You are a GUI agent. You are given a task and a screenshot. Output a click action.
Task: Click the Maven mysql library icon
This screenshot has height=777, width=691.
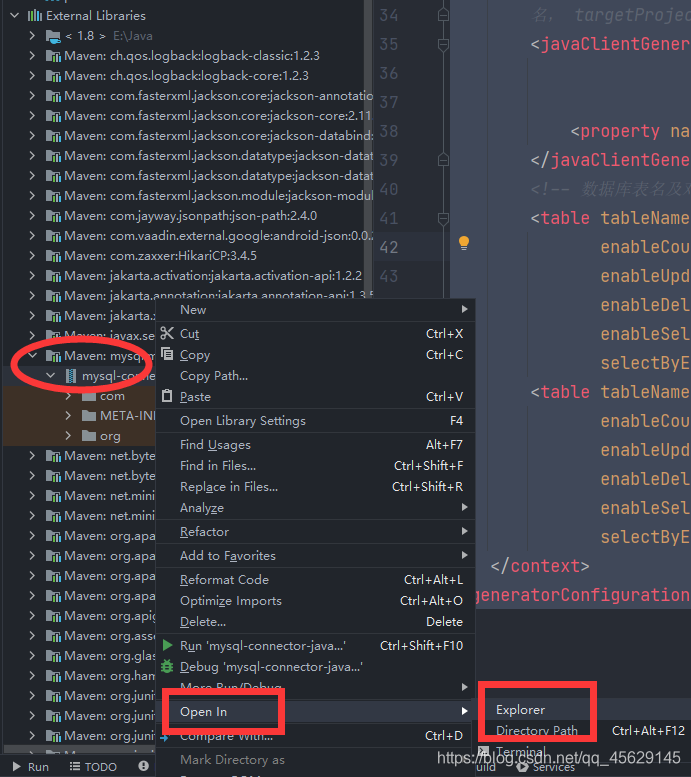click(x=54, y=356)
